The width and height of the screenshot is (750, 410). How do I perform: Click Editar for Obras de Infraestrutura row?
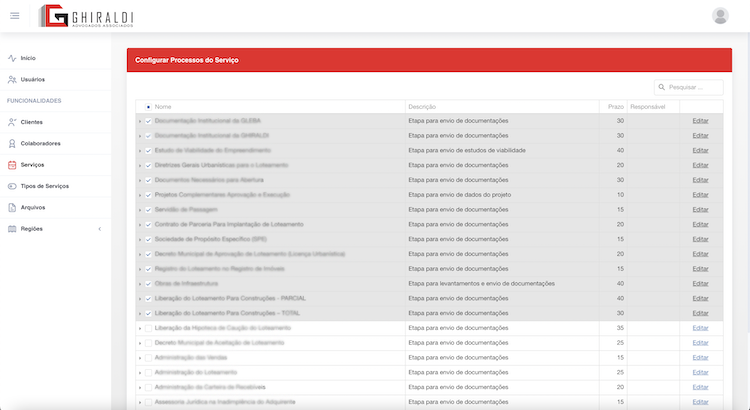point(700,284)
